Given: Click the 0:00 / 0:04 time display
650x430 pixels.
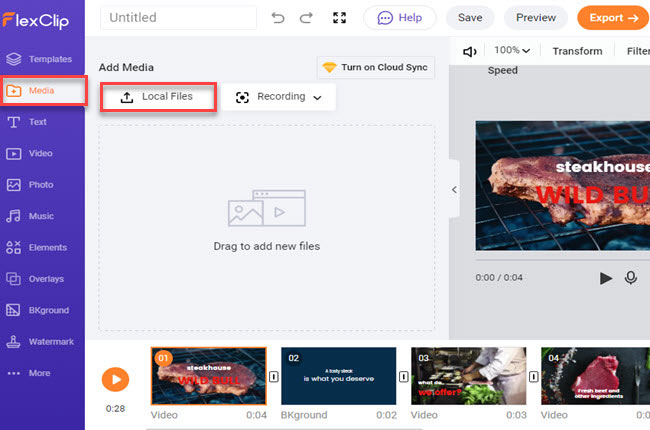Looking at the screenshot, I should (499, 278).
